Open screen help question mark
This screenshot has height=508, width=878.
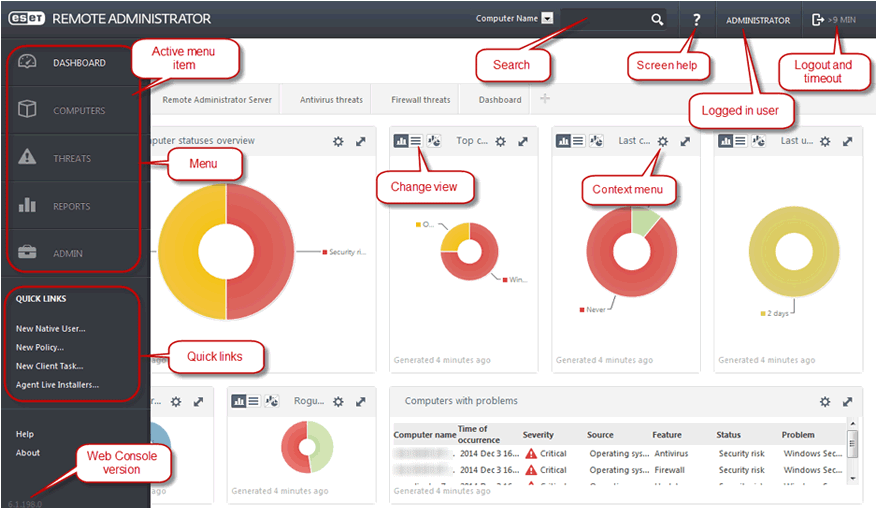pyautogui.click(x=697, y=20)
